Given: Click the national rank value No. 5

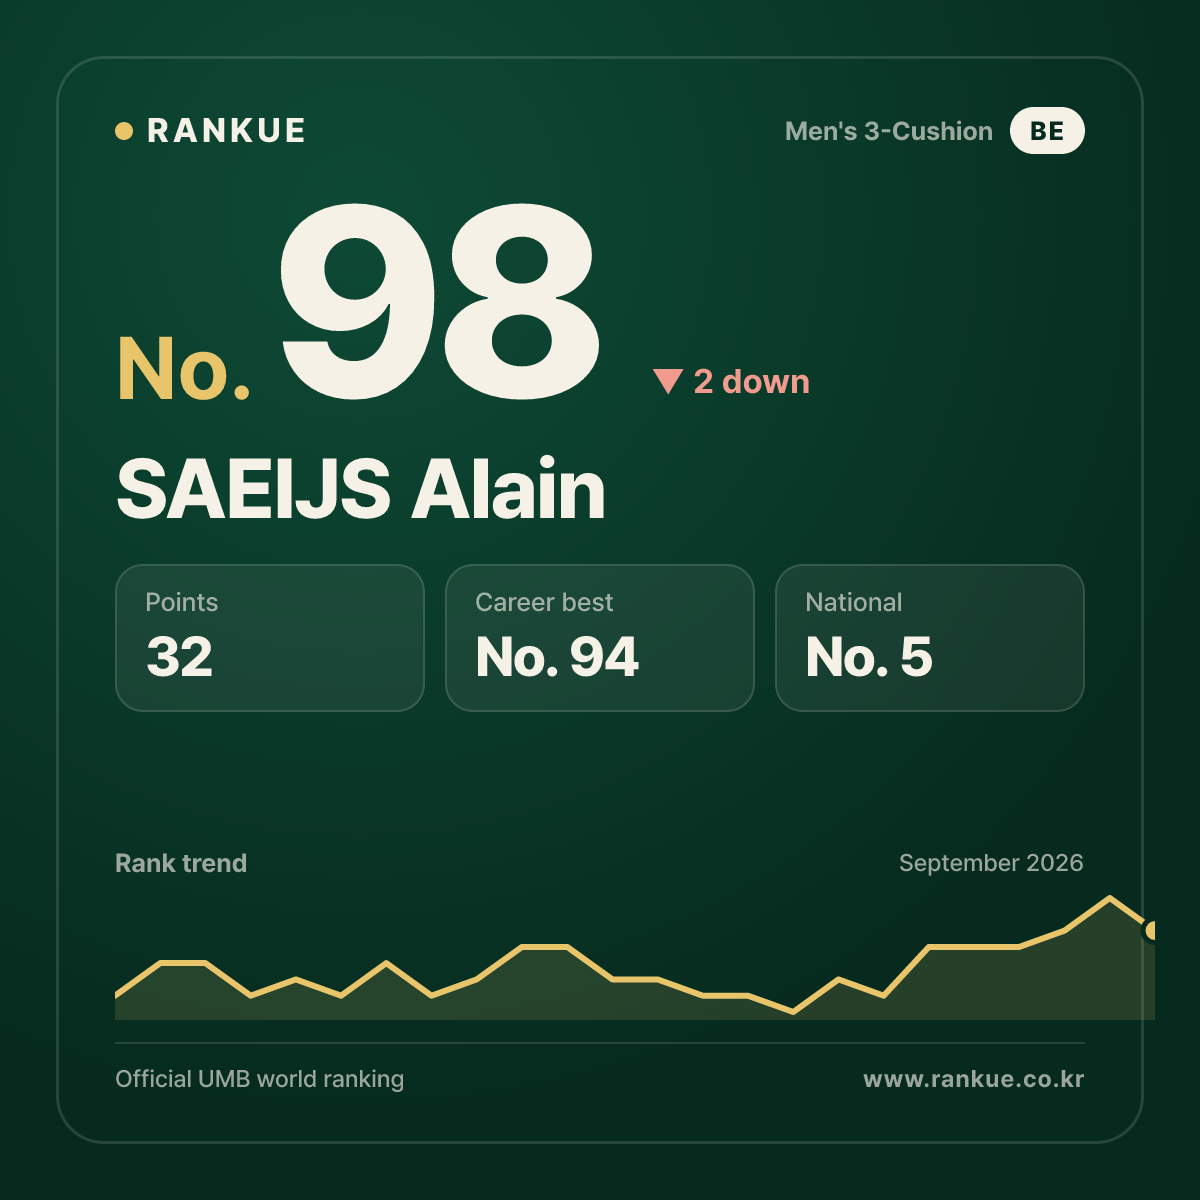Looking at the screenshot, I should pyautogui.click(x=869, y=657).
